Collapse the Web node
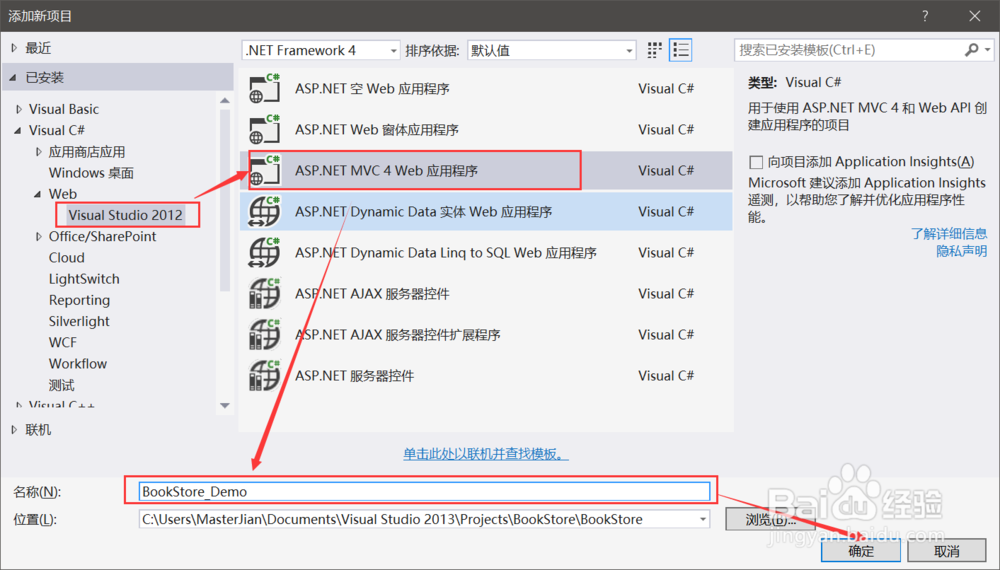Viewport: 1000px width, 570px height. click(37, 194)
